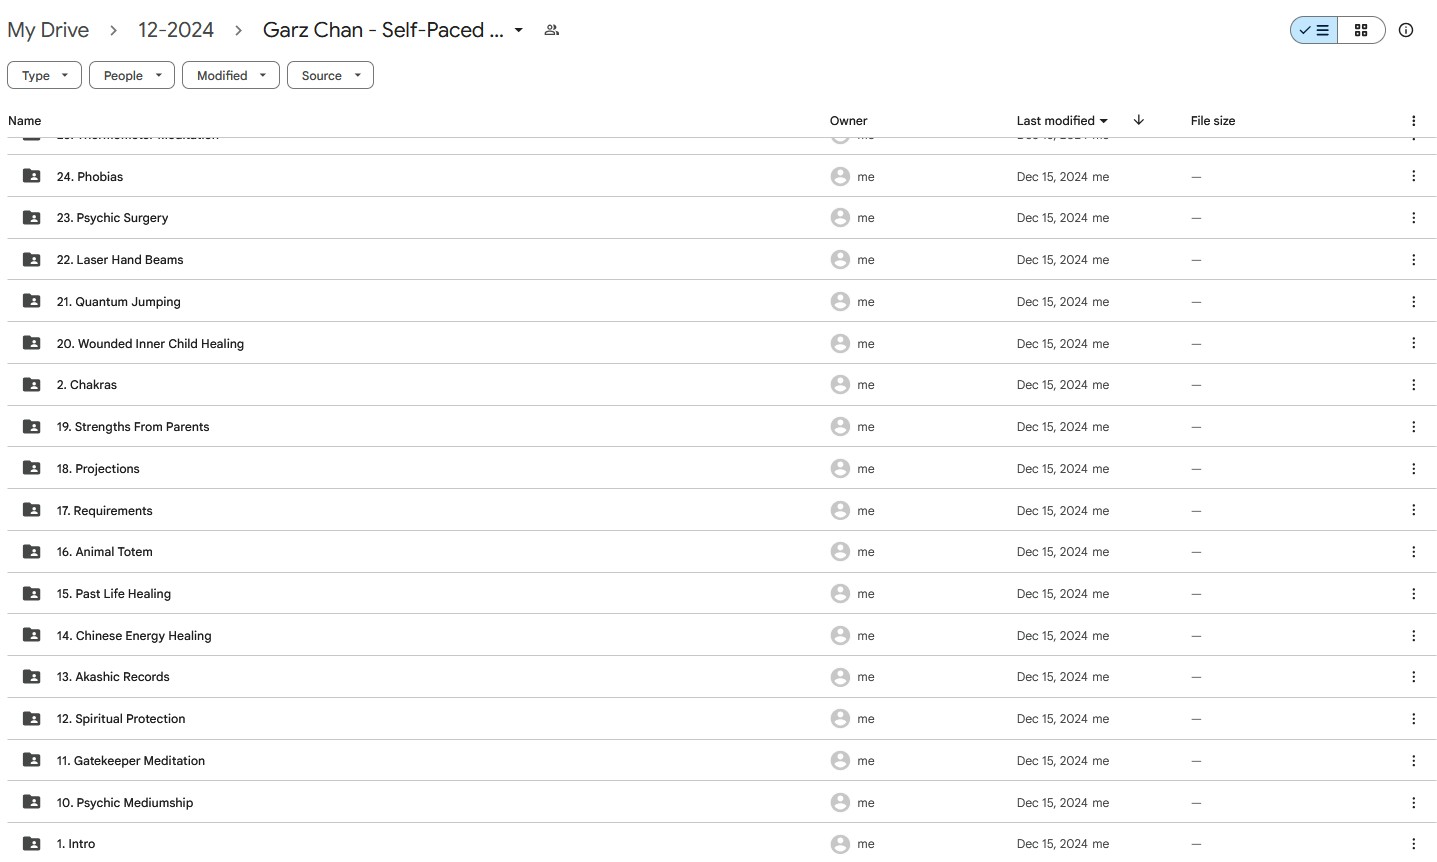
Task: Open more options for 13. Akashic Records
Action: 1413,677
